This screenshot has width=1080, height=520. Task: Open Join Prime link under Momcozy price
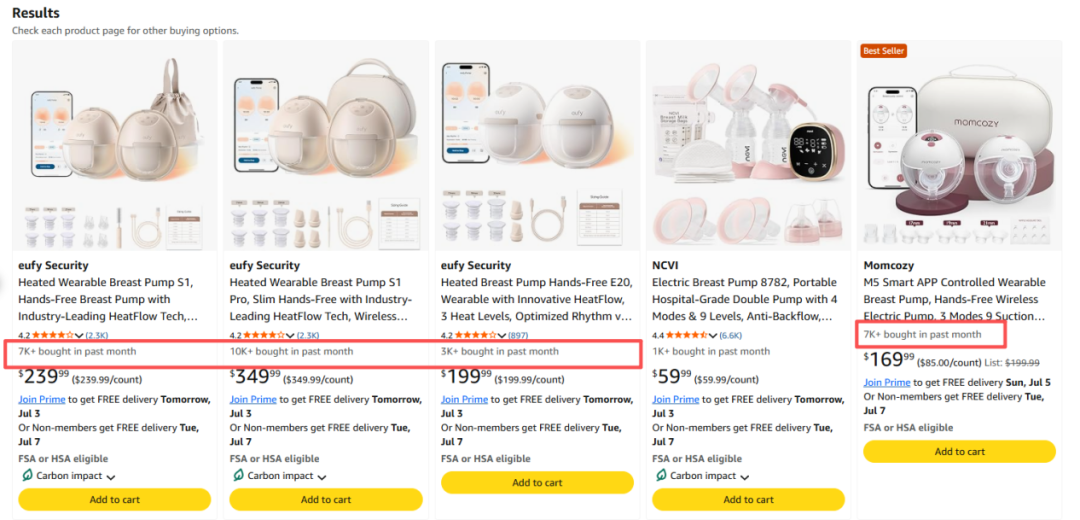[x=886, y=382]
